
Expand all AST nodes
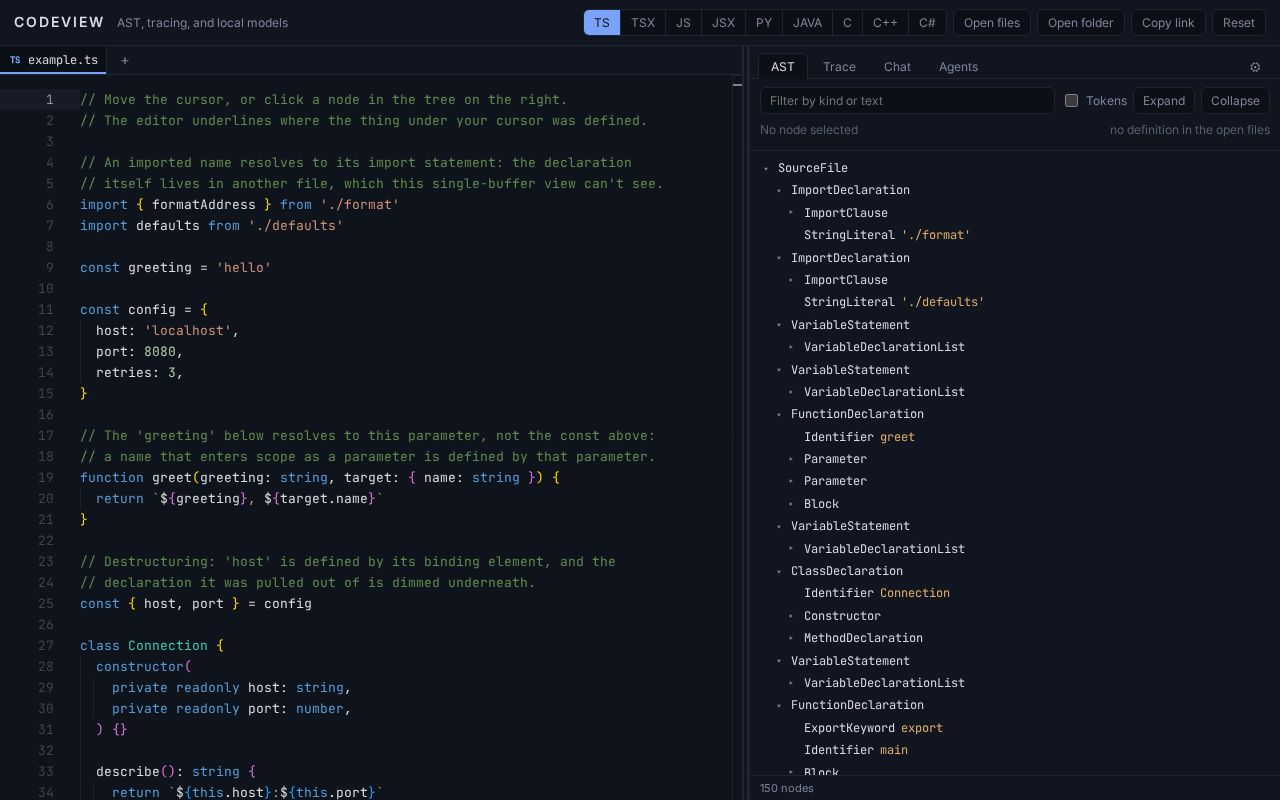coord(1164,100)
